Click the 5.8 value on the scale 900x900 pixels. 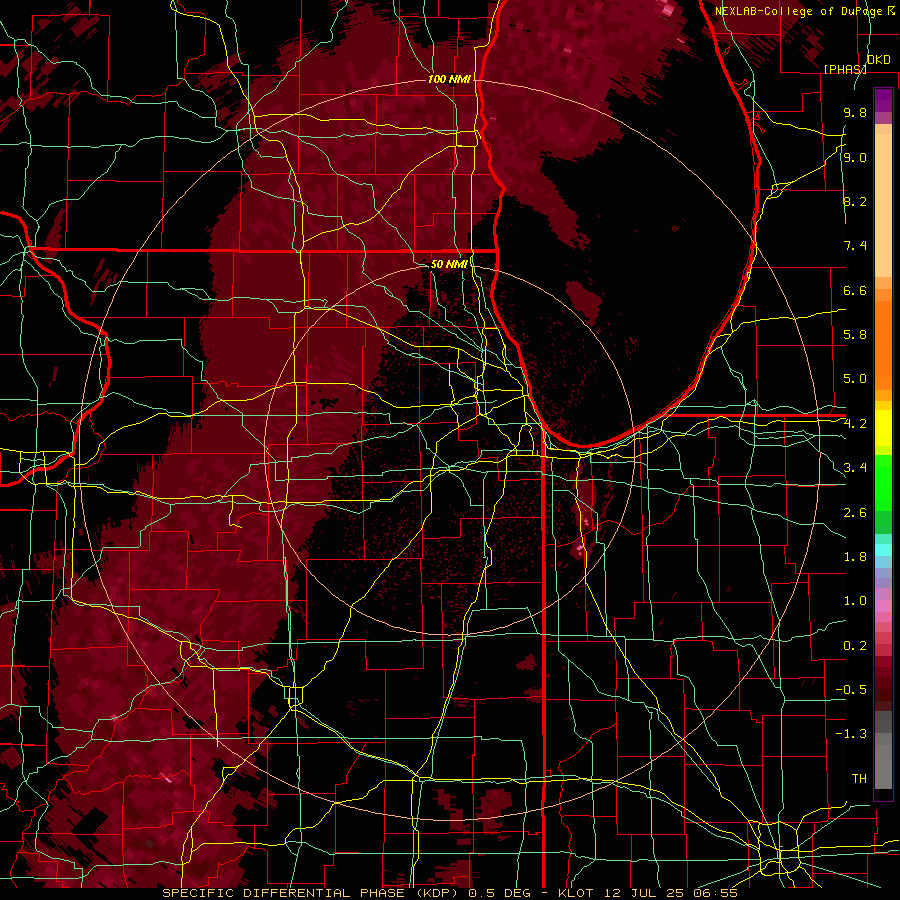click(x=855, y=334)
